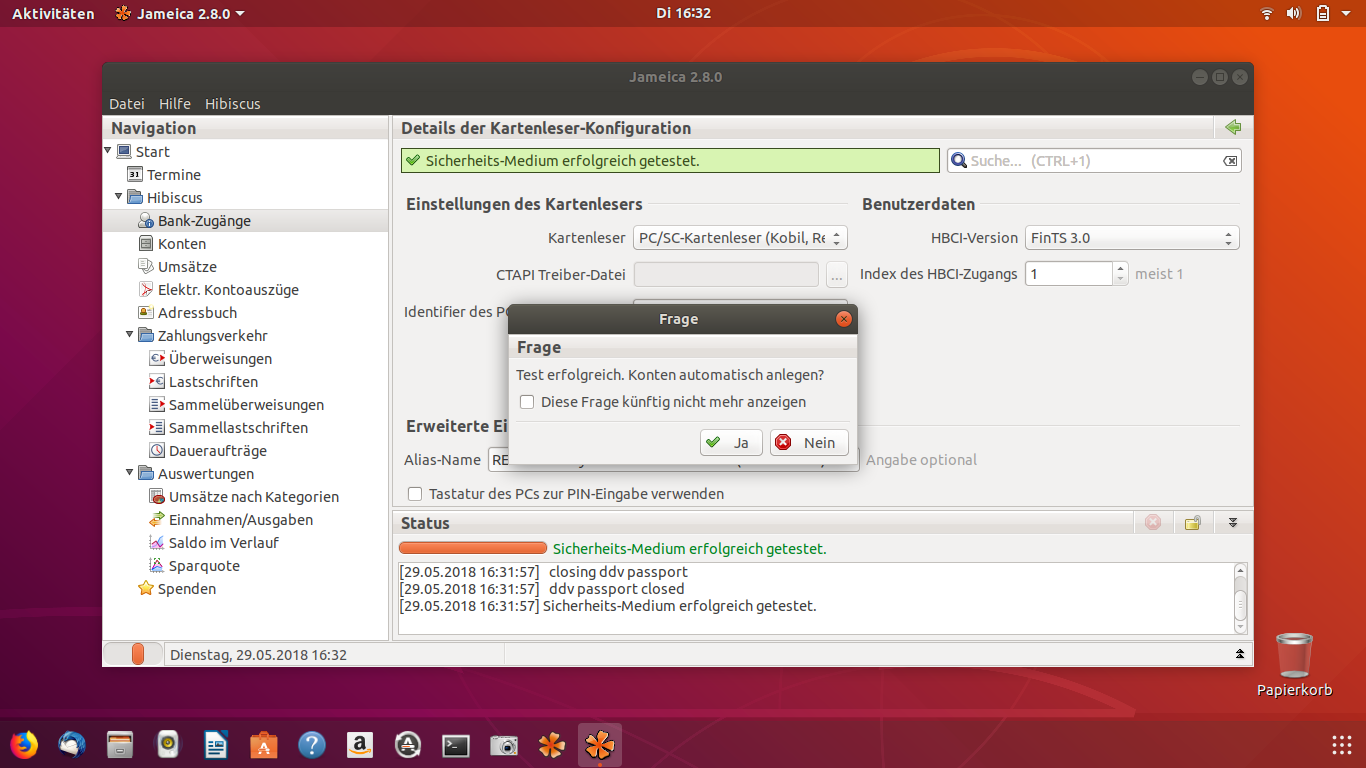Collapse the Zahlungsverkehr tree node
The width and height of the screenshot is (1366, 768).
coord(130,335)
